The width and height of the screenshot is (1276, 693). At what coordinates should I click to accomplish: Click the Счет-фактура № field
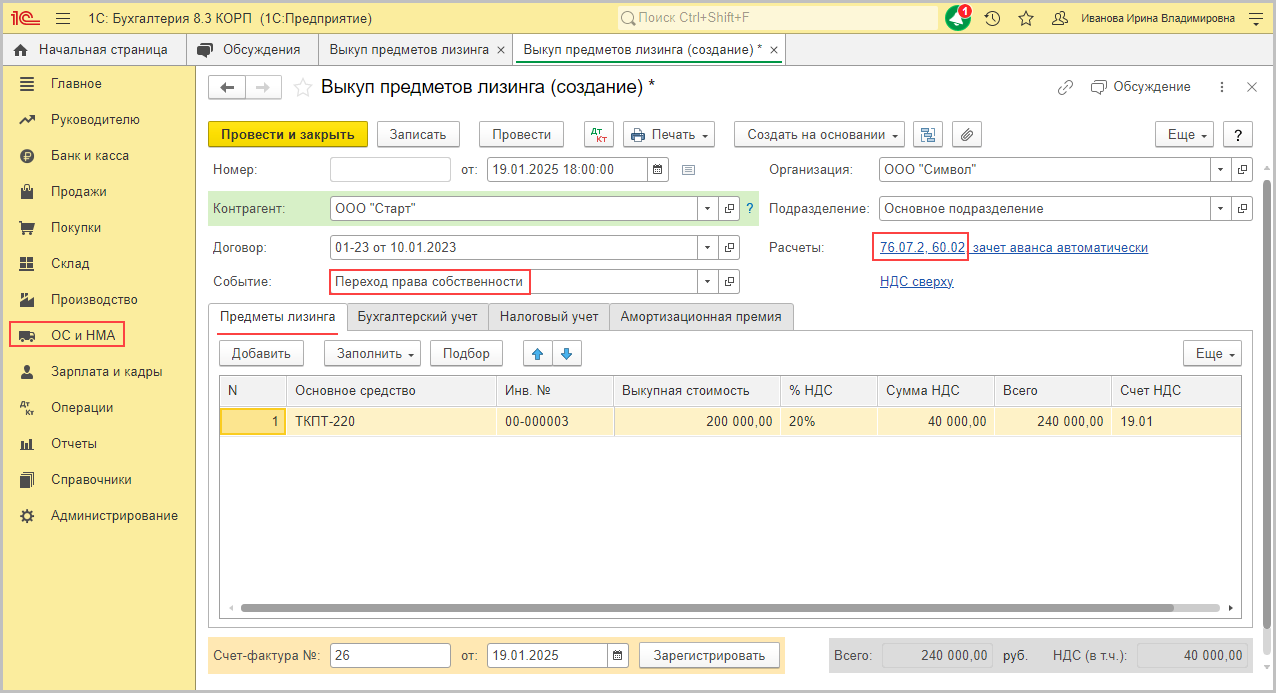[x=390, y=655]
